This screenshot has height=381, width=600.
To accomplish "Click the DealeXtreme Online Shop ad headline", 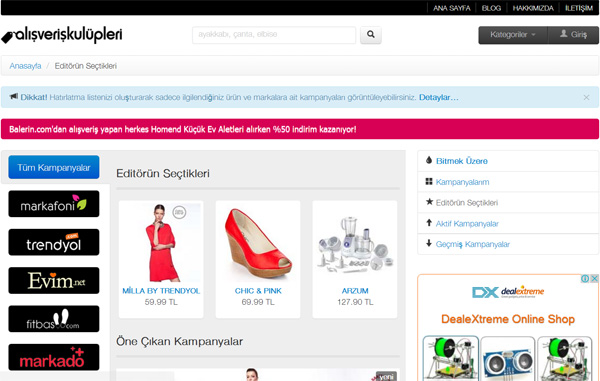I will [508, 319].
